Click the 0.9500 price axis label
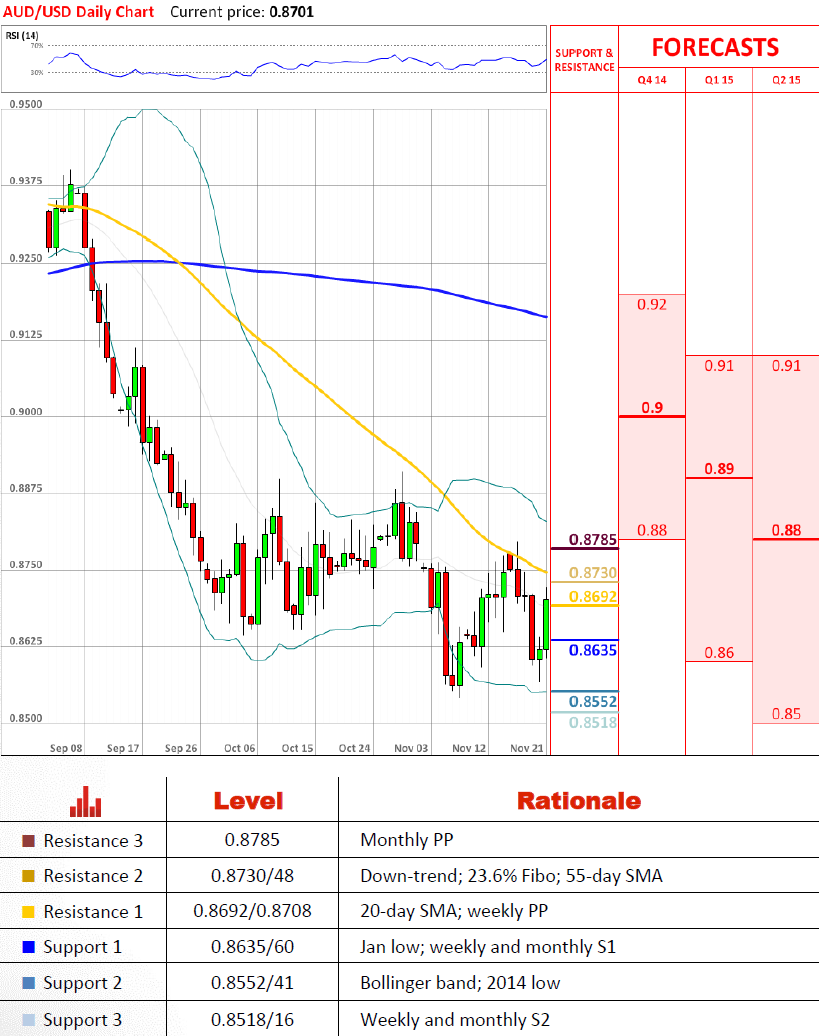Viewport: 819px width, 1036px height. click(x=26, y=104)
